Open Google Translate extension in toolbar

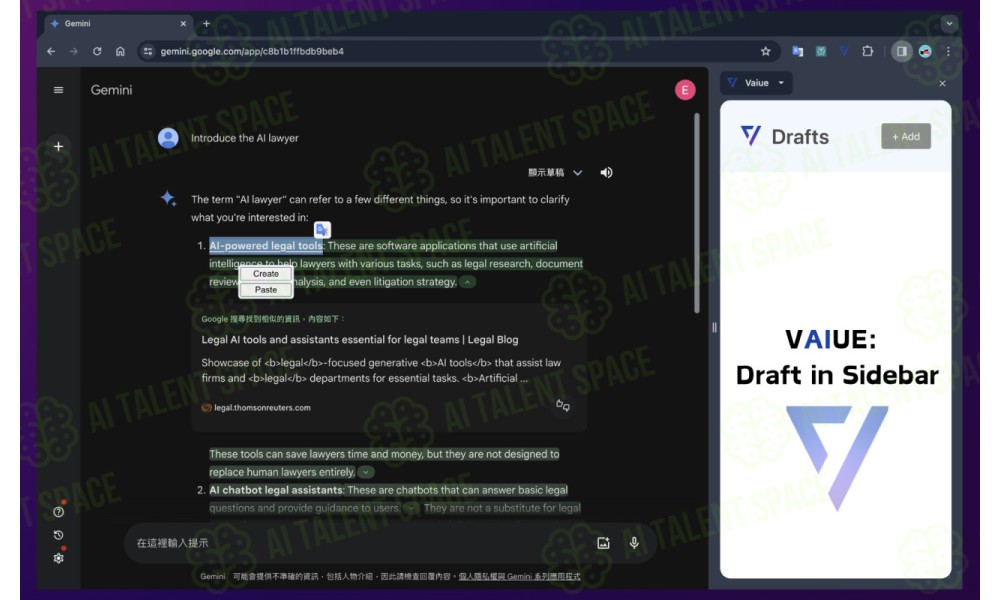[797, 51]
